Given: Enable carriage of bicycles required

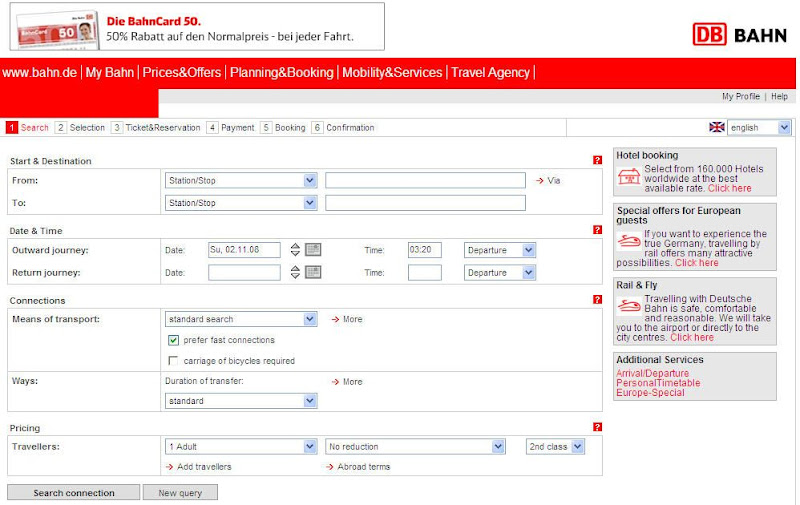Looking at the screenshot, I should 173,361.
